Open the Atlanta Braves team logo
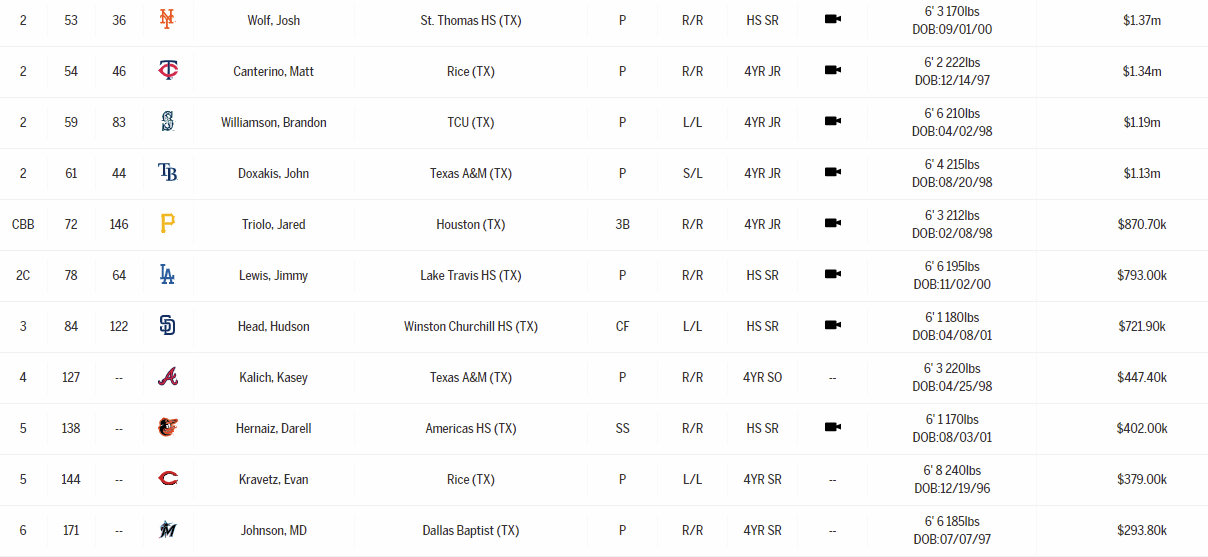The height and width of the screenshot is (557, 1208). click(x=167, y=377)
